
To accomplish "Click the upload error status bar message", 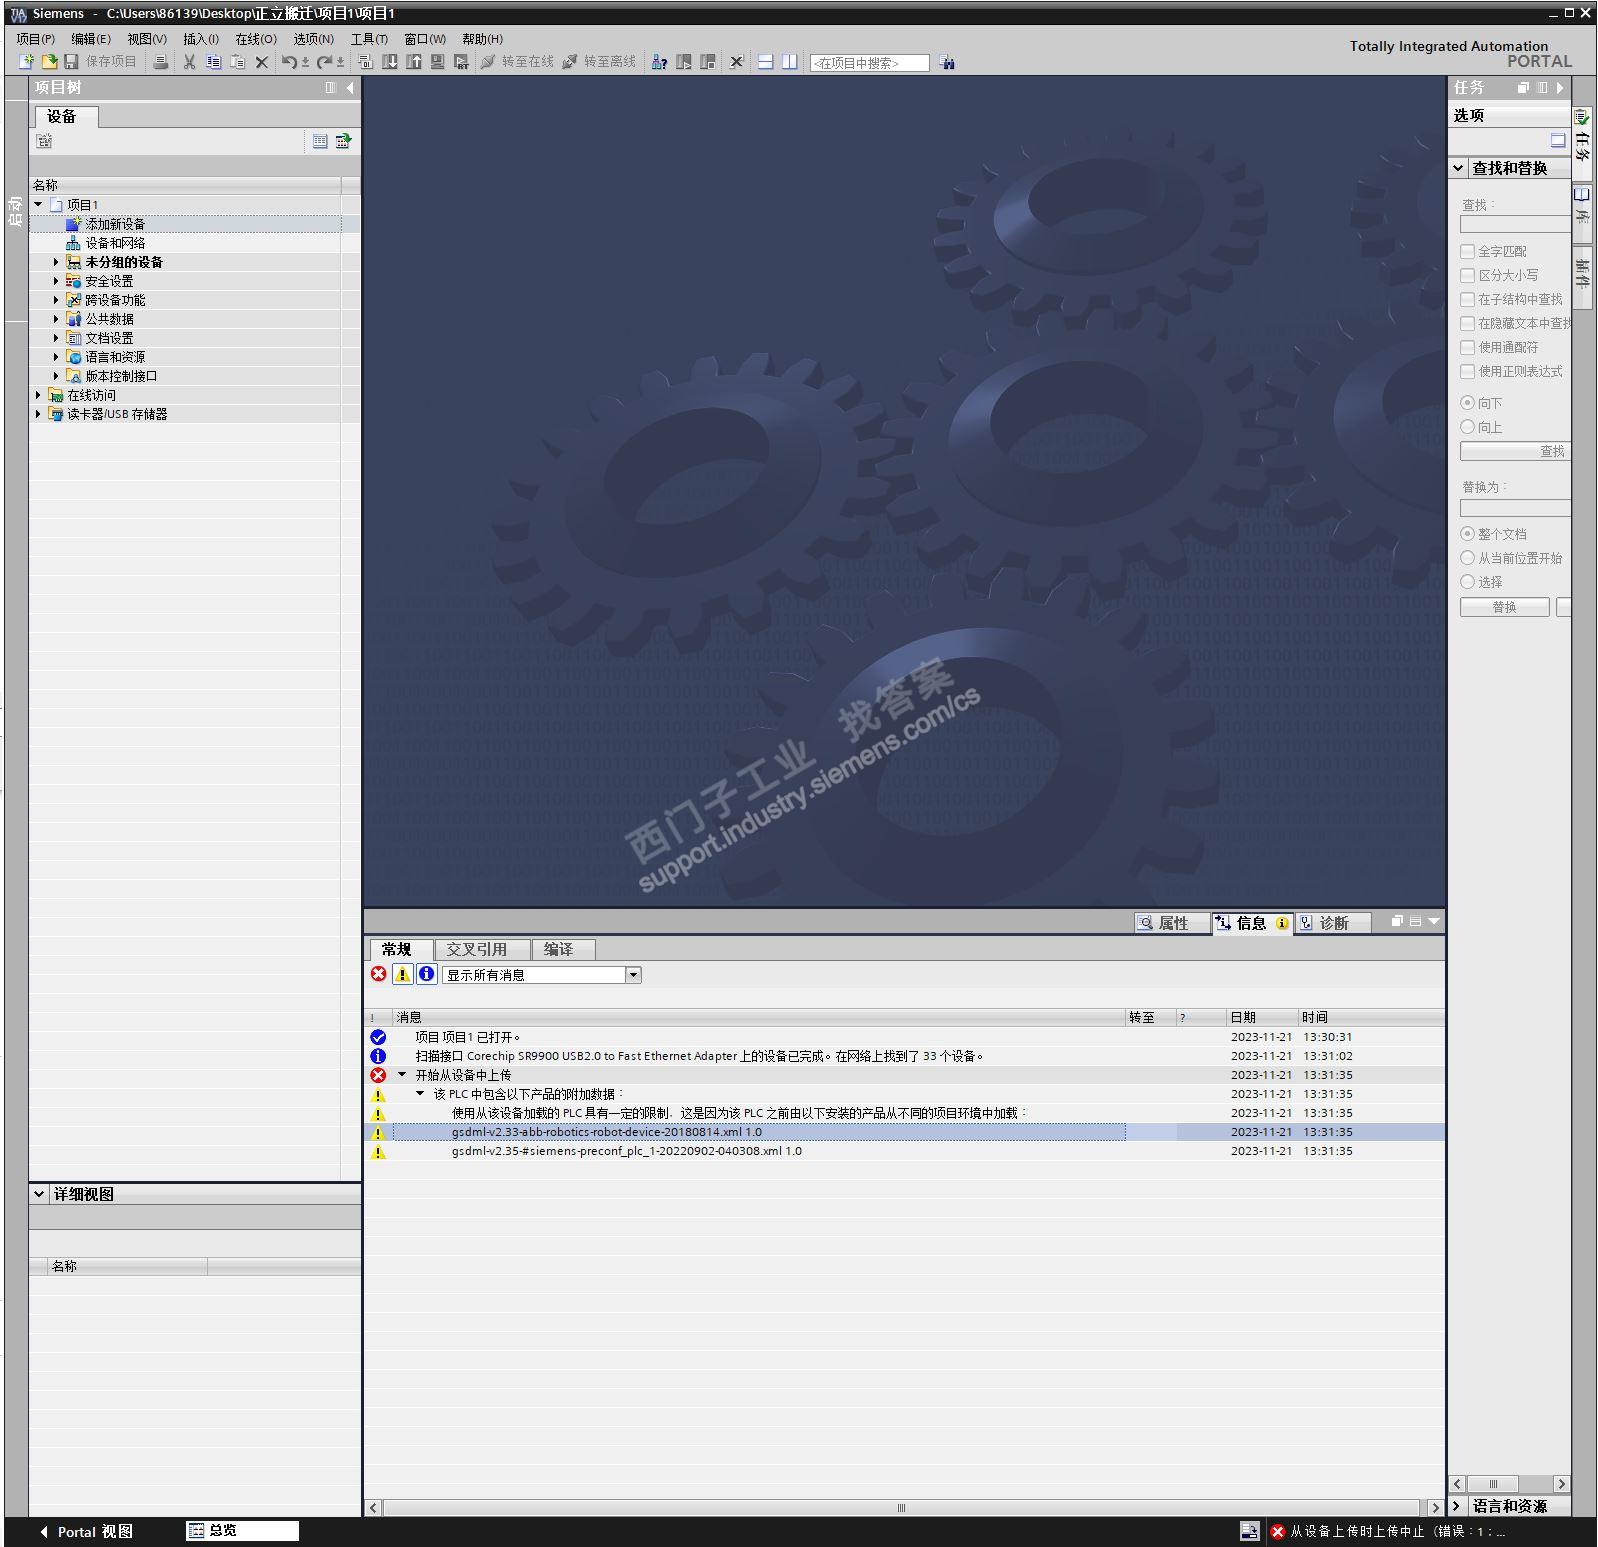I will [x=1388, y=1531].
